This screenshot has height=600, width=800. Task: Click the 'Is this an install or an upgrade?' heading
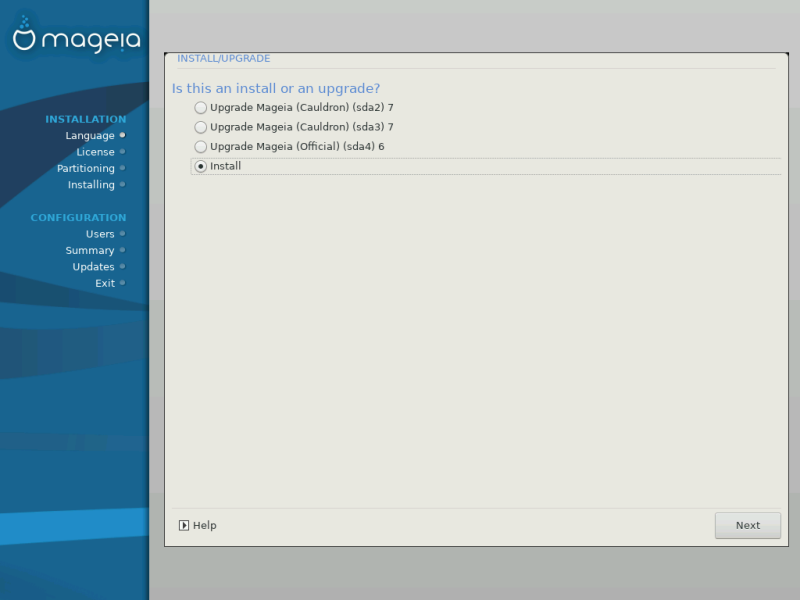tap(276, 88)
